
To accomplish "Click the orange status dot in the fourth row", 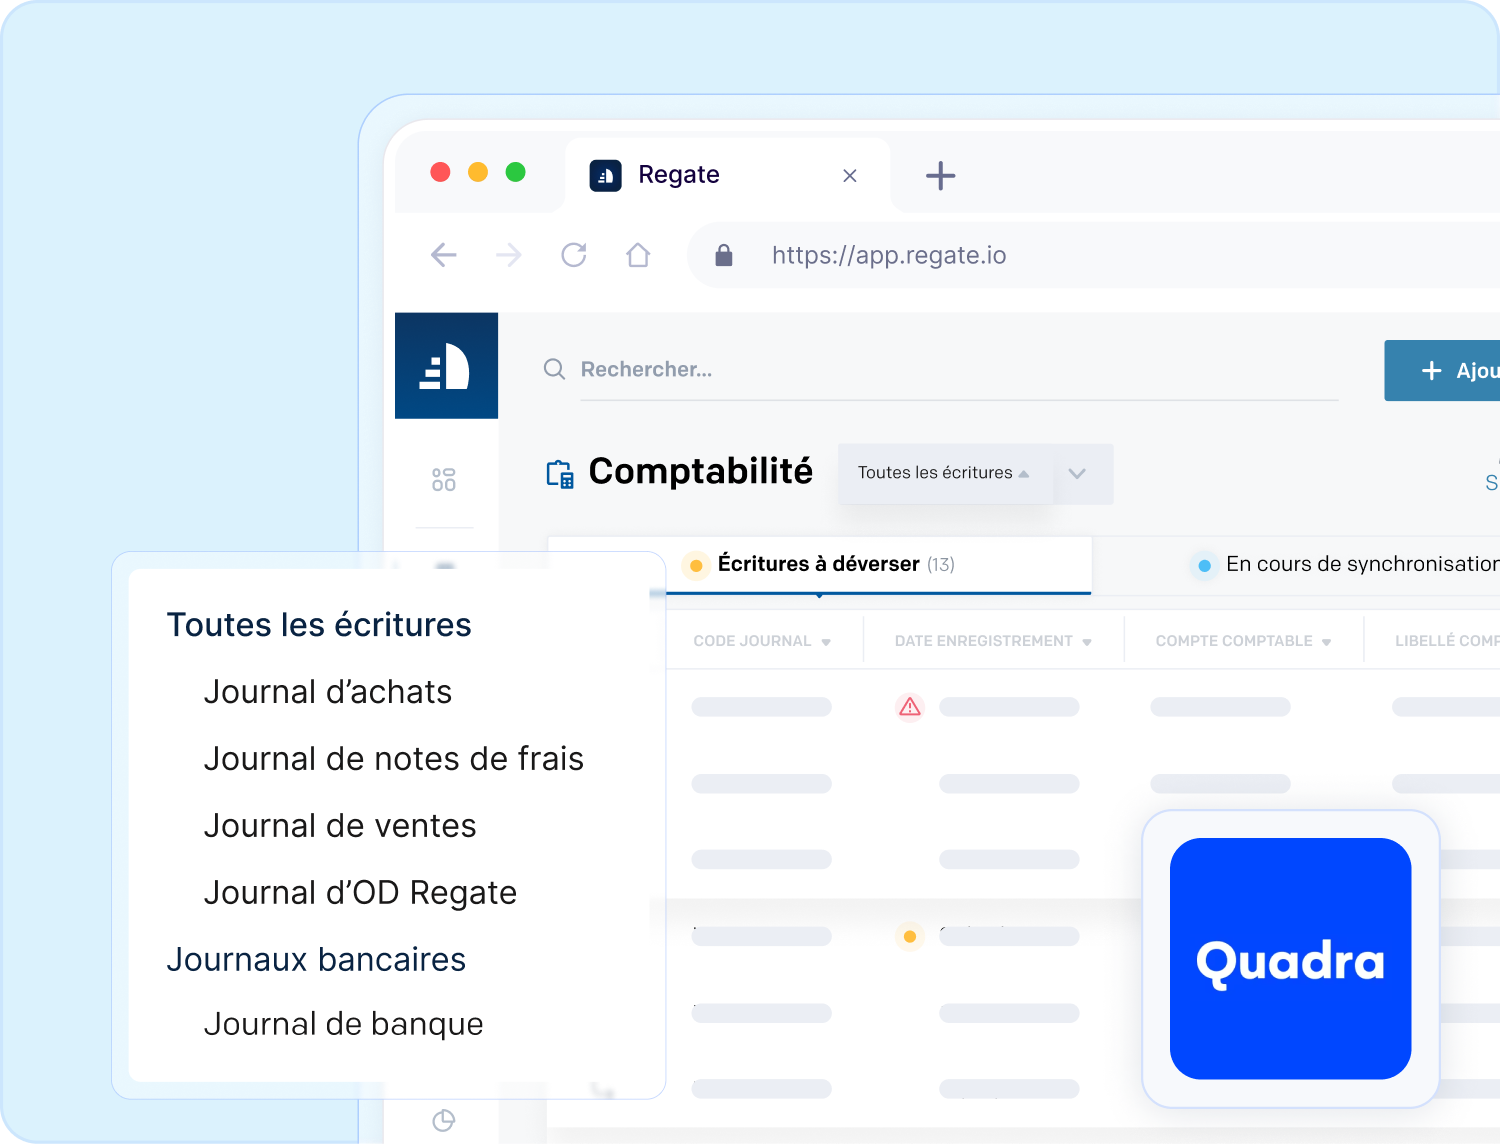I will pos(910,937).
